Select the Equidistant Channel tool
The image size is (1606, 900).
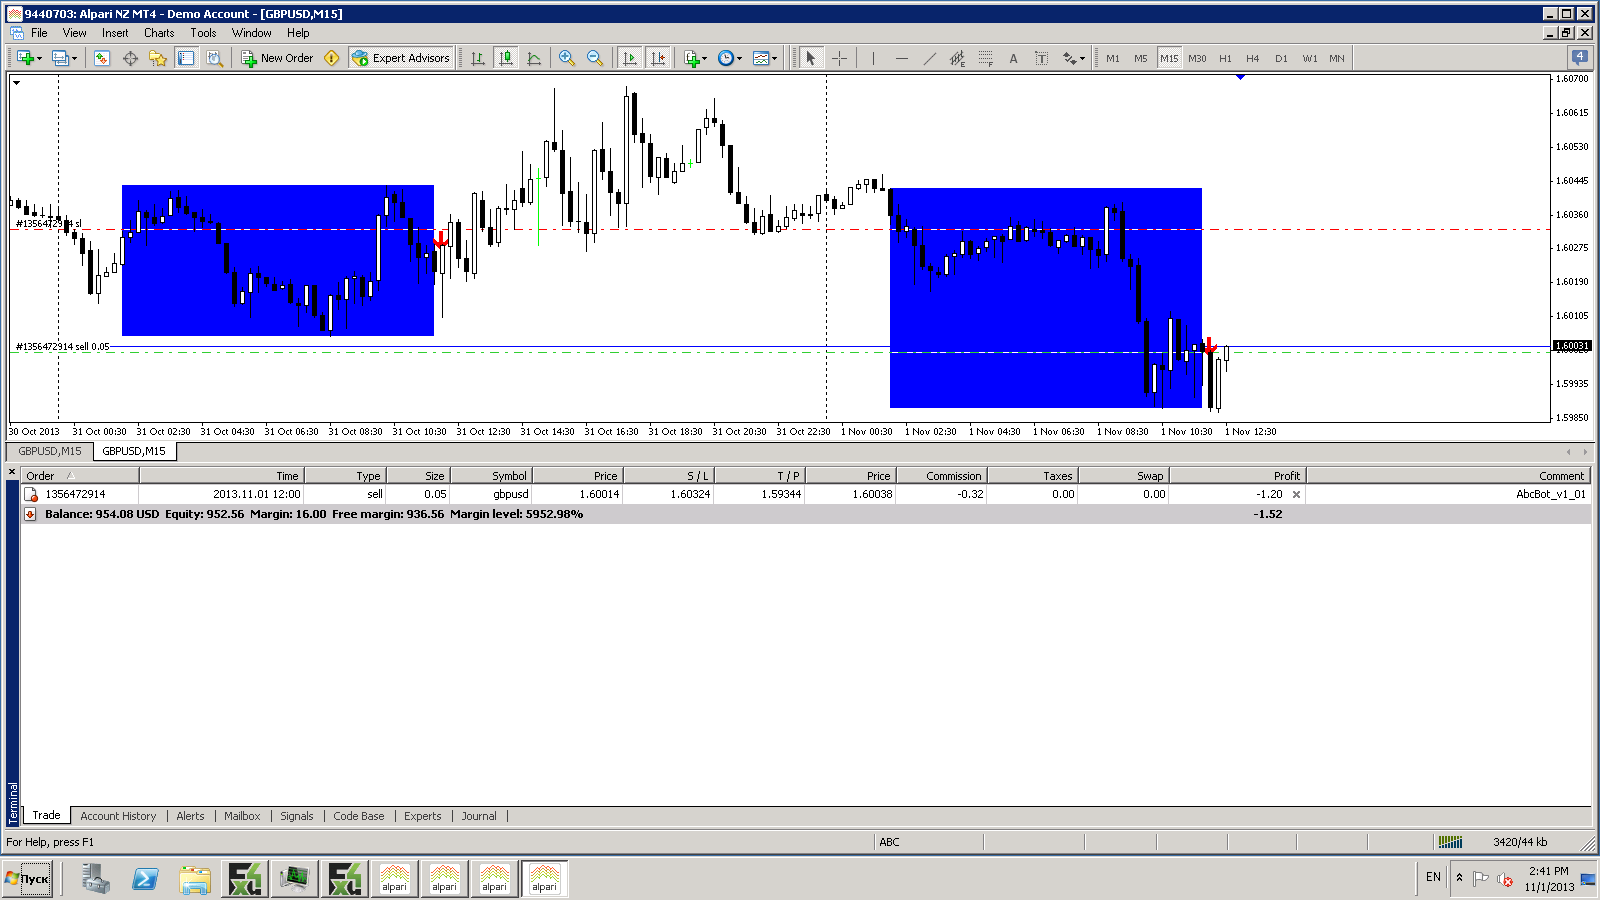click(x=957, y=58)
